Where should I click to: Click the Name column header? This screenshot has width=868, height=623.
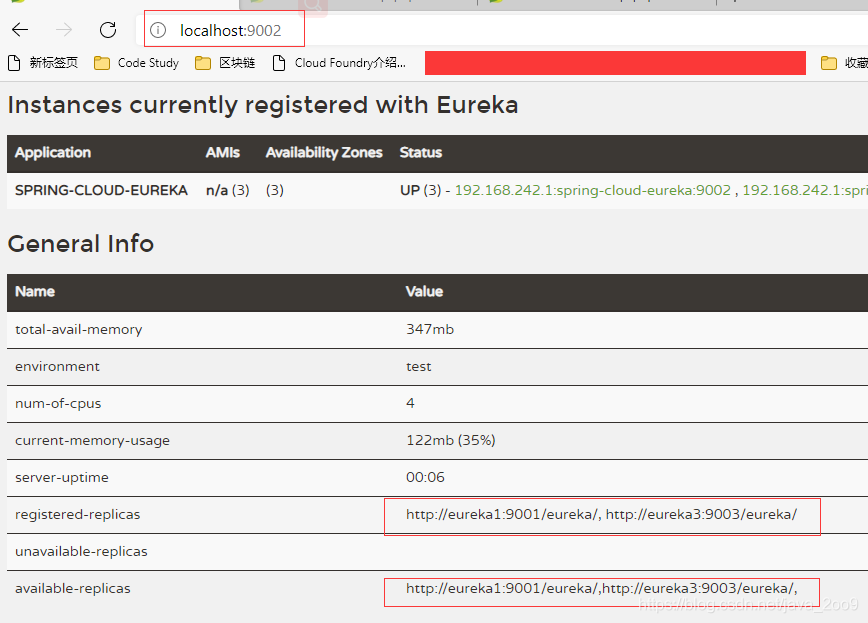click(x=35, y=291)
